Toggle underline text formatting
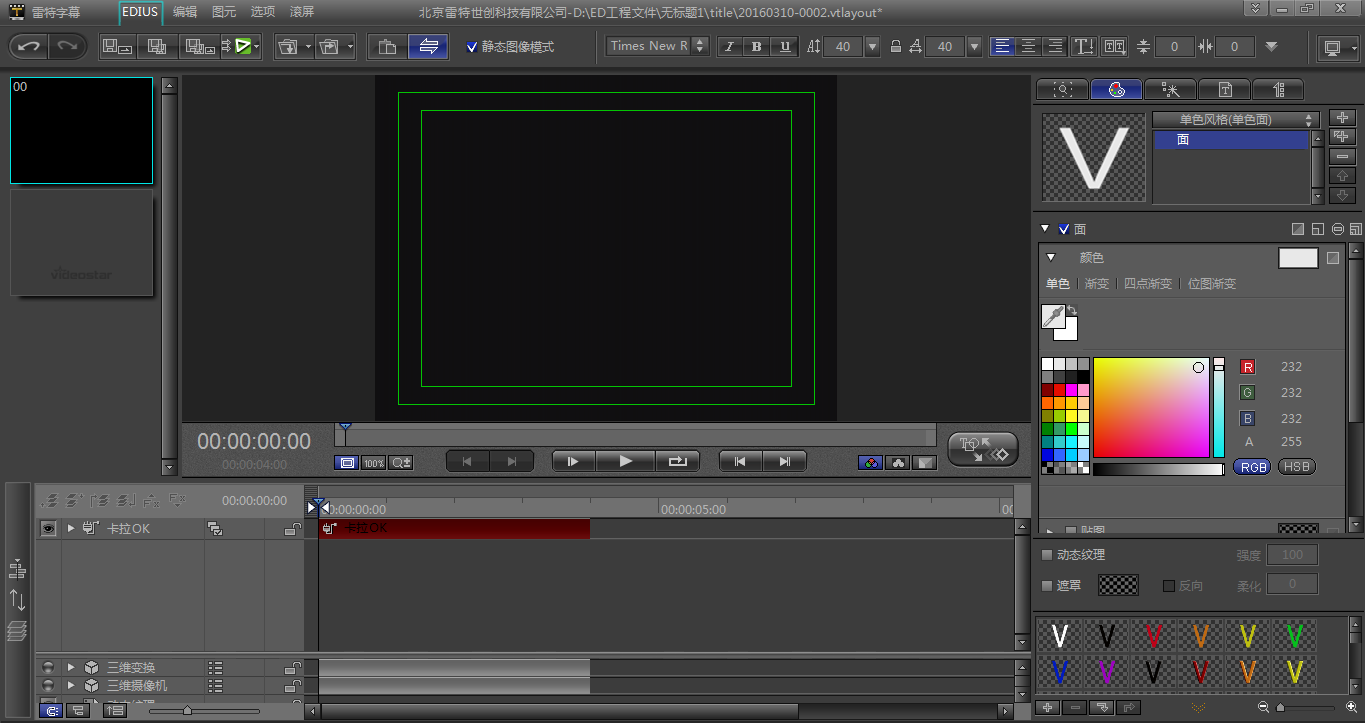The height and width of the screenshot is (723, 1365). pyautogui.click(x=785, y=46)
